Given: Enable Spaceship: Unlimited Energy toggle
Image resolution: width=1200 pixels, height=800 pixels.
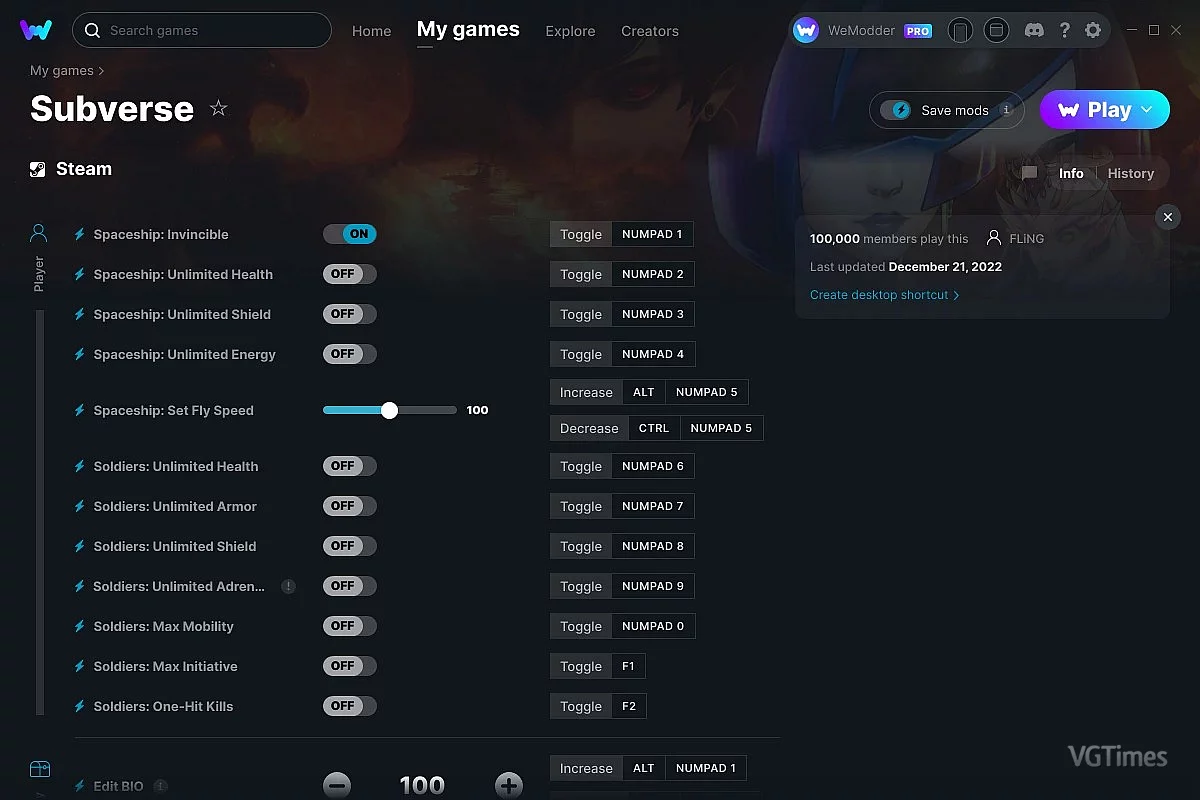Looking at the screenshot, I should [x=350, y=354].
